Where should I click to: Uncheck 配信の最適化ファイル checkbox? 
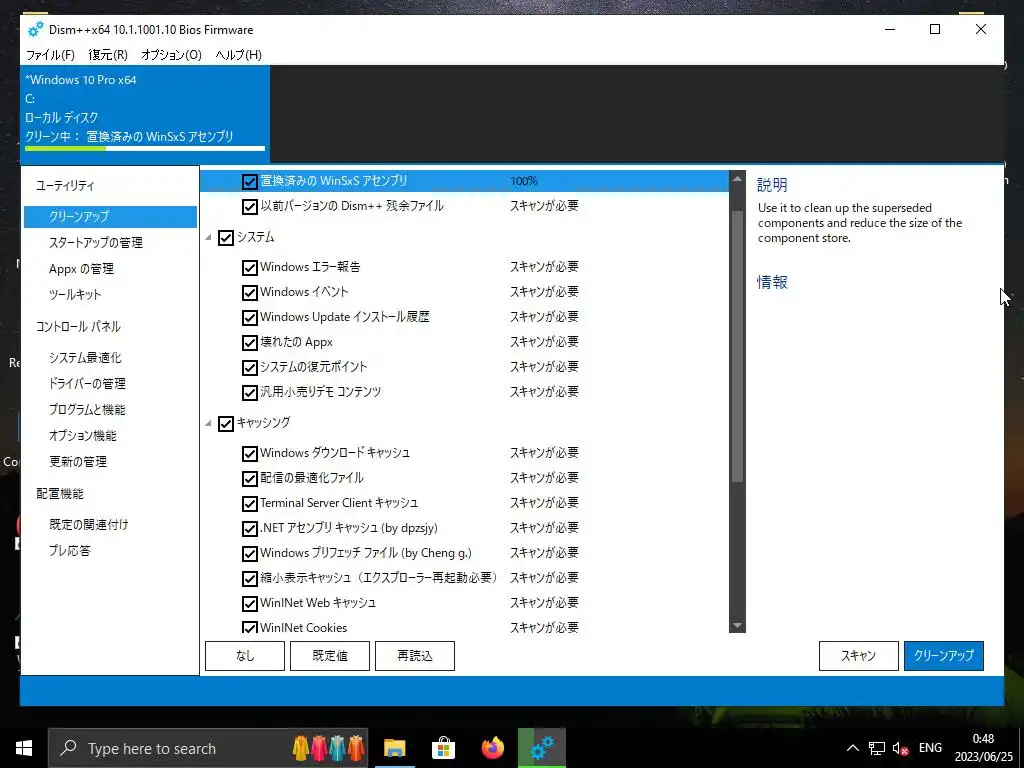tap(249, 479)
